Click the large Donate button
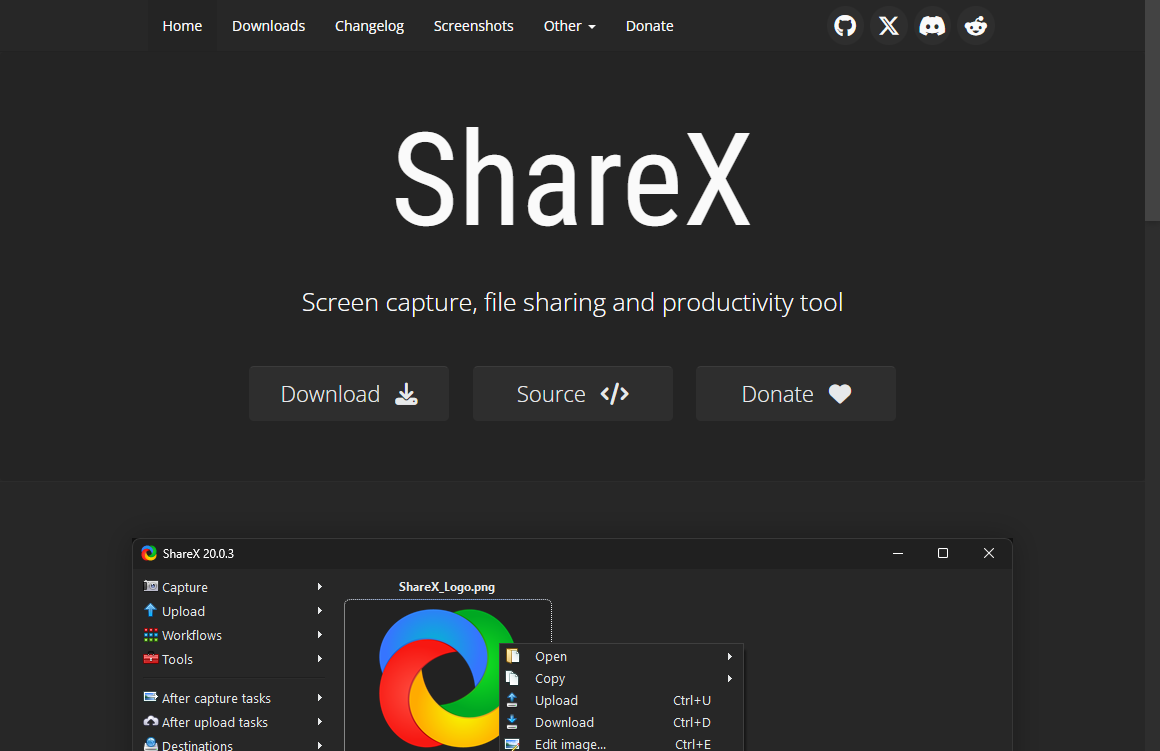Viewport: 1160px width, 751px height. pyautogui.click(x=796, y=394)
